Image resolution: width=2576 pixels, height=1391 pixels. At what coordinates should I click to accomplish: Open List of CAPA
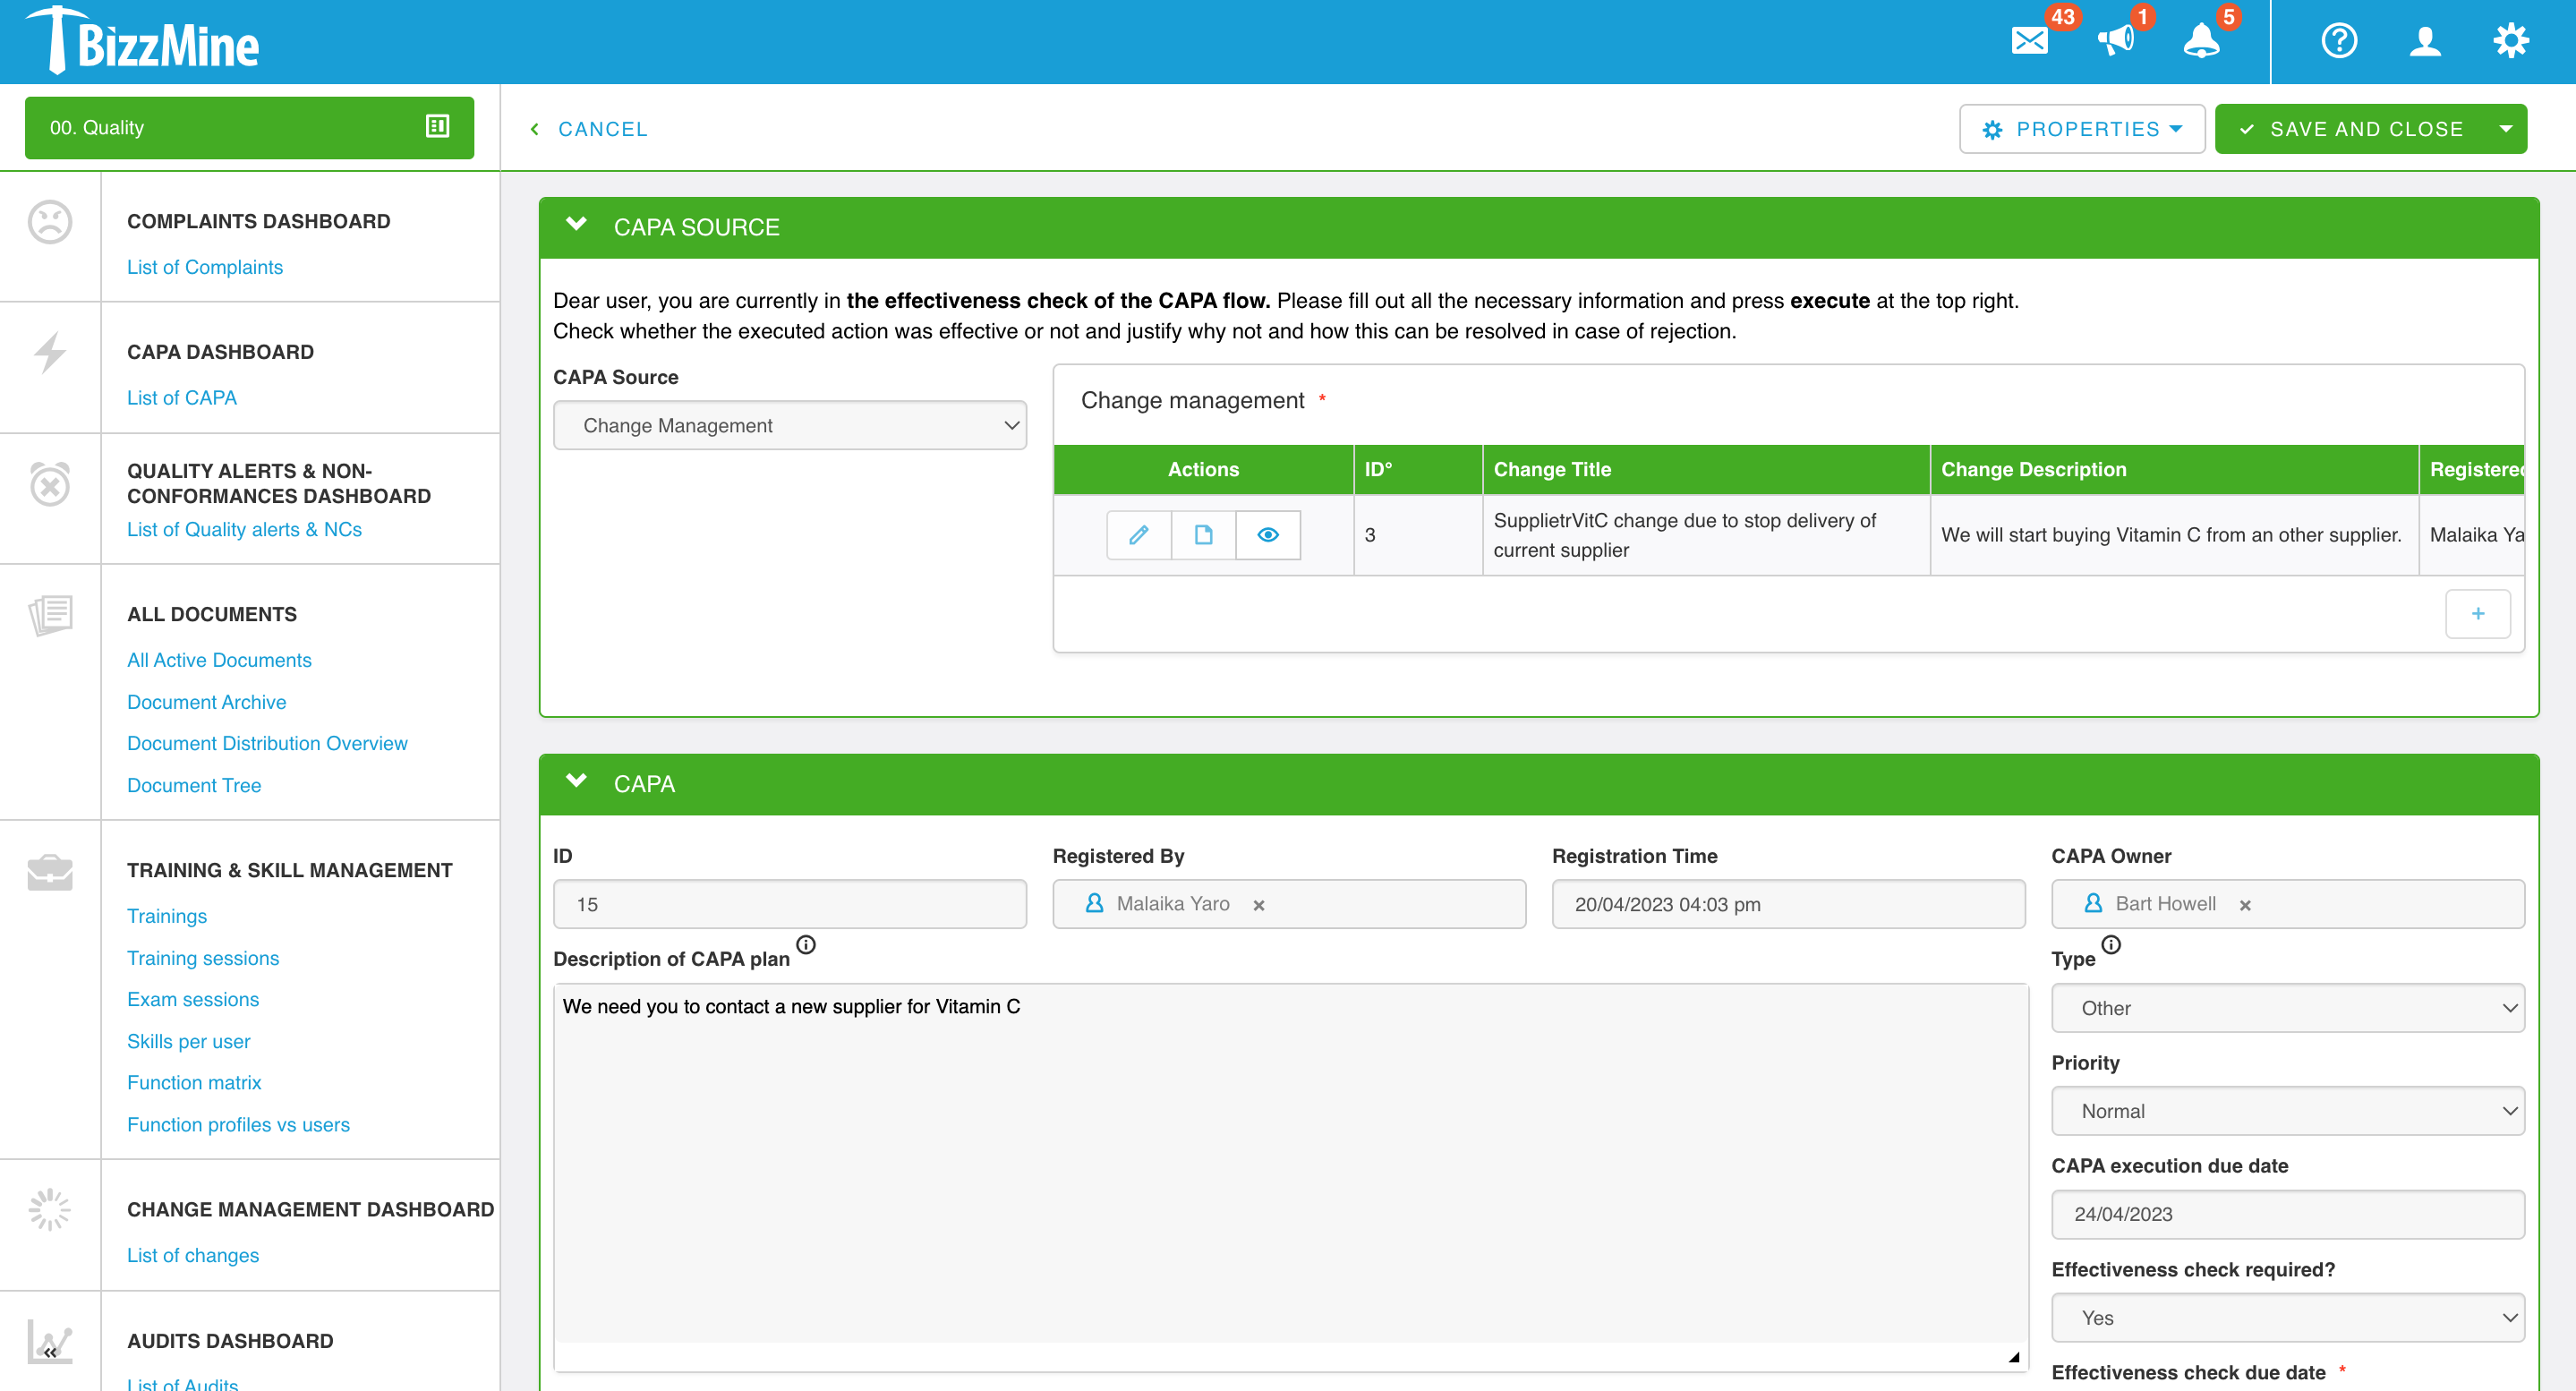(182, 398)
